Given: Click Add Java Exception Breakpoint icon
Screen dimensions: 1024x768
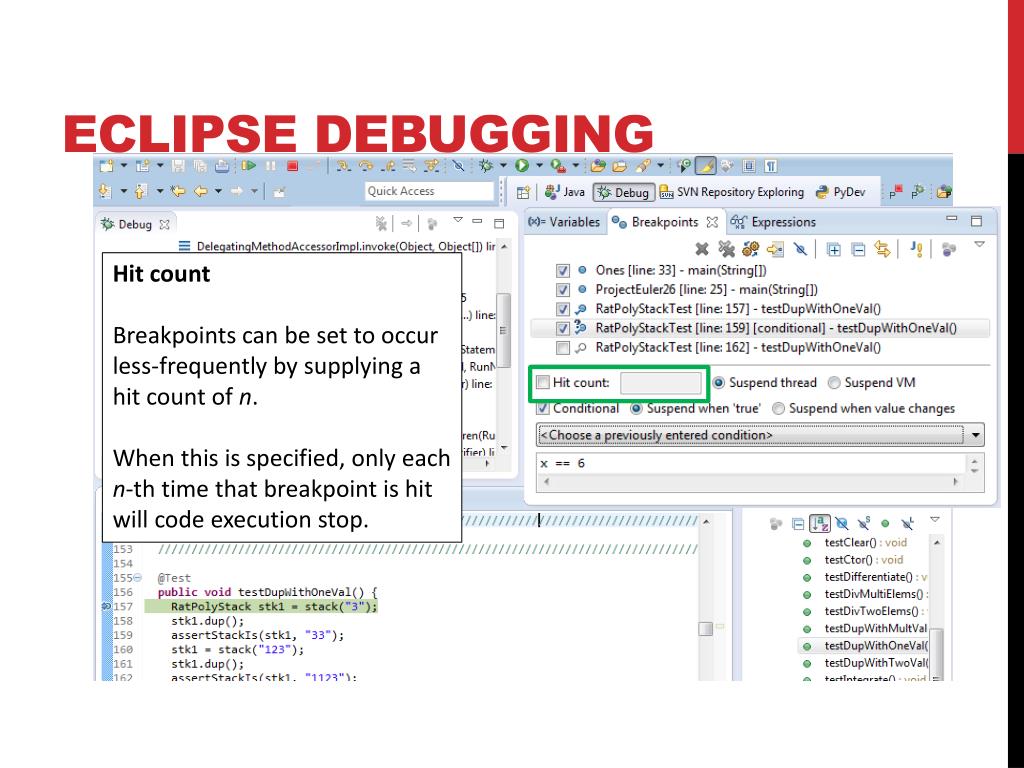Looking at the screenshot, I should 916,249.
